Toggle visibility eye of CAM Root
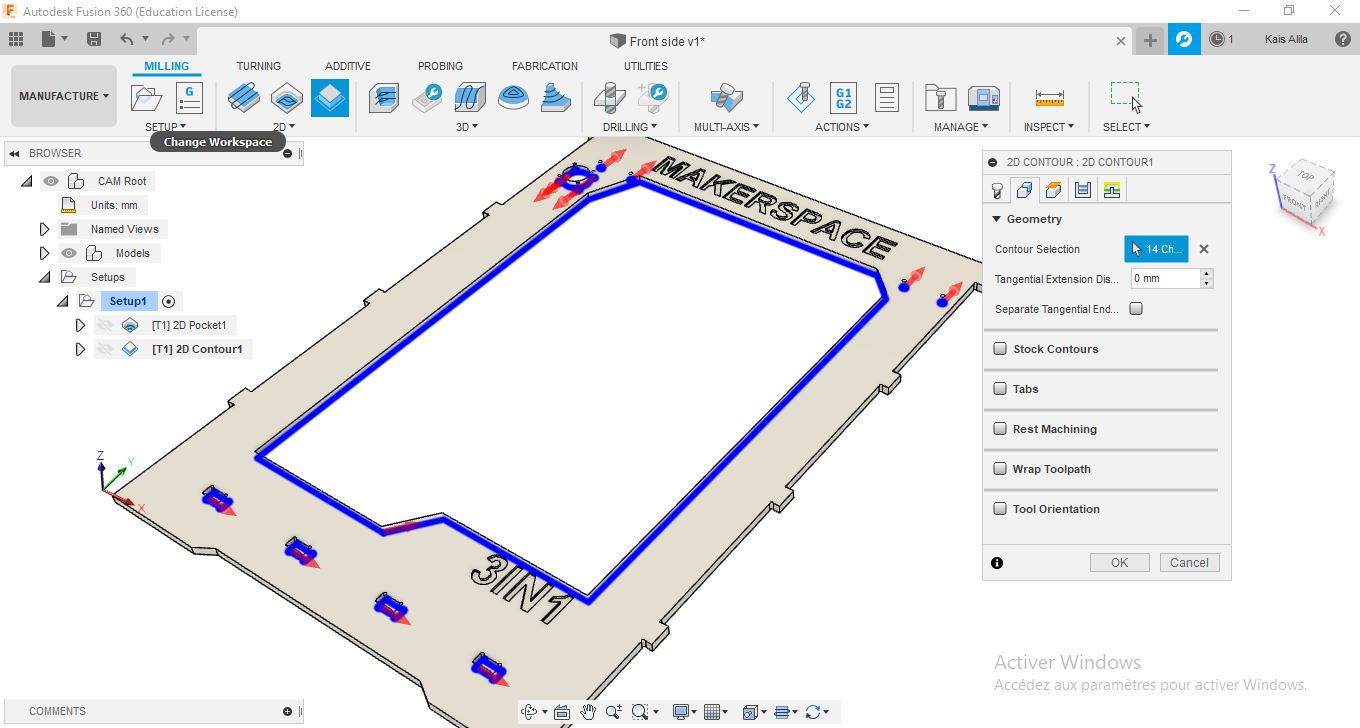Image resolution: width=1360 pixels, height=728 pixels. click(51, 181)
